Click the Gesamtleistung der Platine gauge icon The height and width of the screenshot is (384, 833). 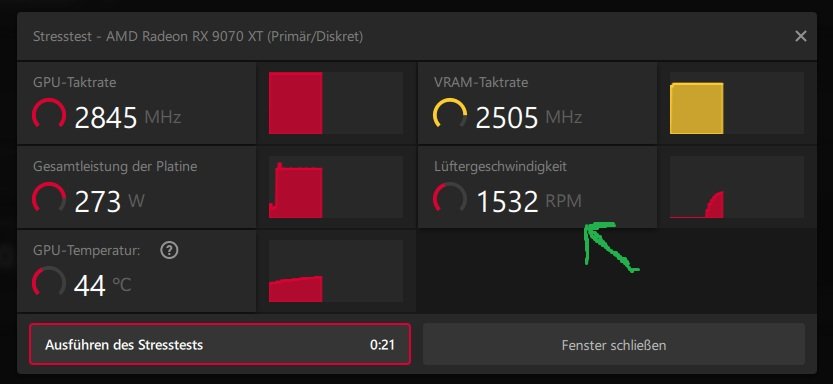(x=49, y=198)
